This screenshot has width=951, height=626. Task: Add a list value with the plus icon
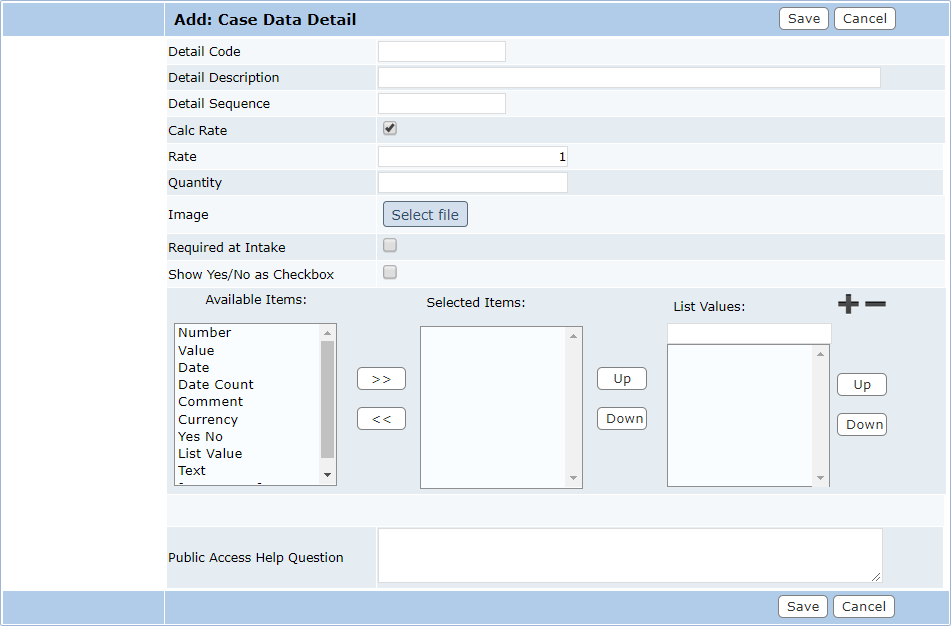(848, 304)
